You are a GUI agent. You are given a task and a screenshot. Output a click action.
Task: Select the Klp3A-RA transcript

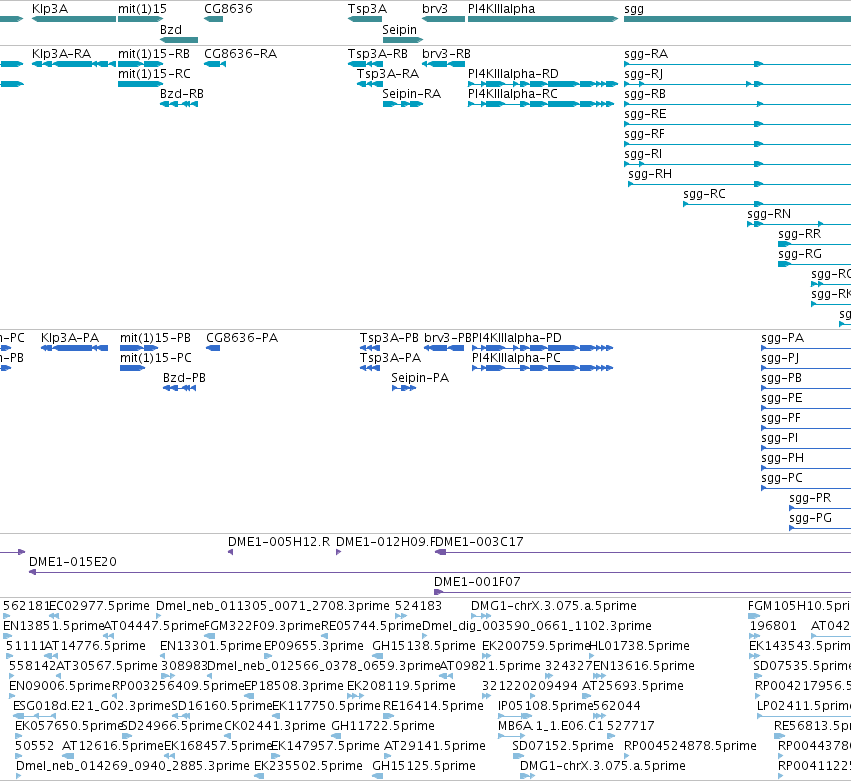74,64
